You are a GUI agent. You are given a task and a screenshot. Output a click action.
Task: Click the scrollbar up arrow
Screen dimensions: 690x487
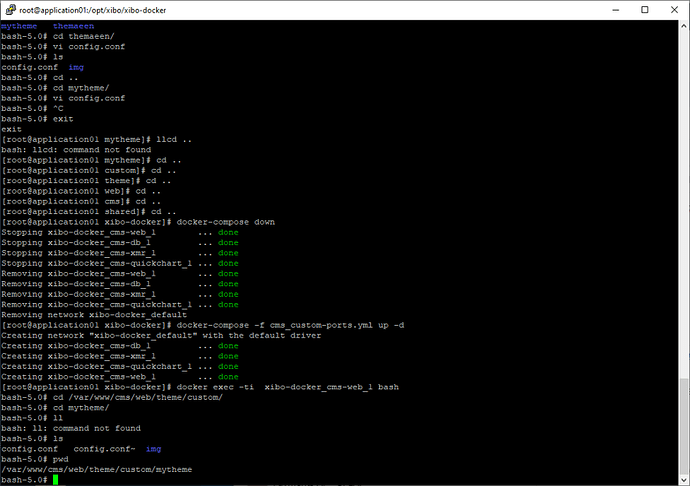(682, 27)
